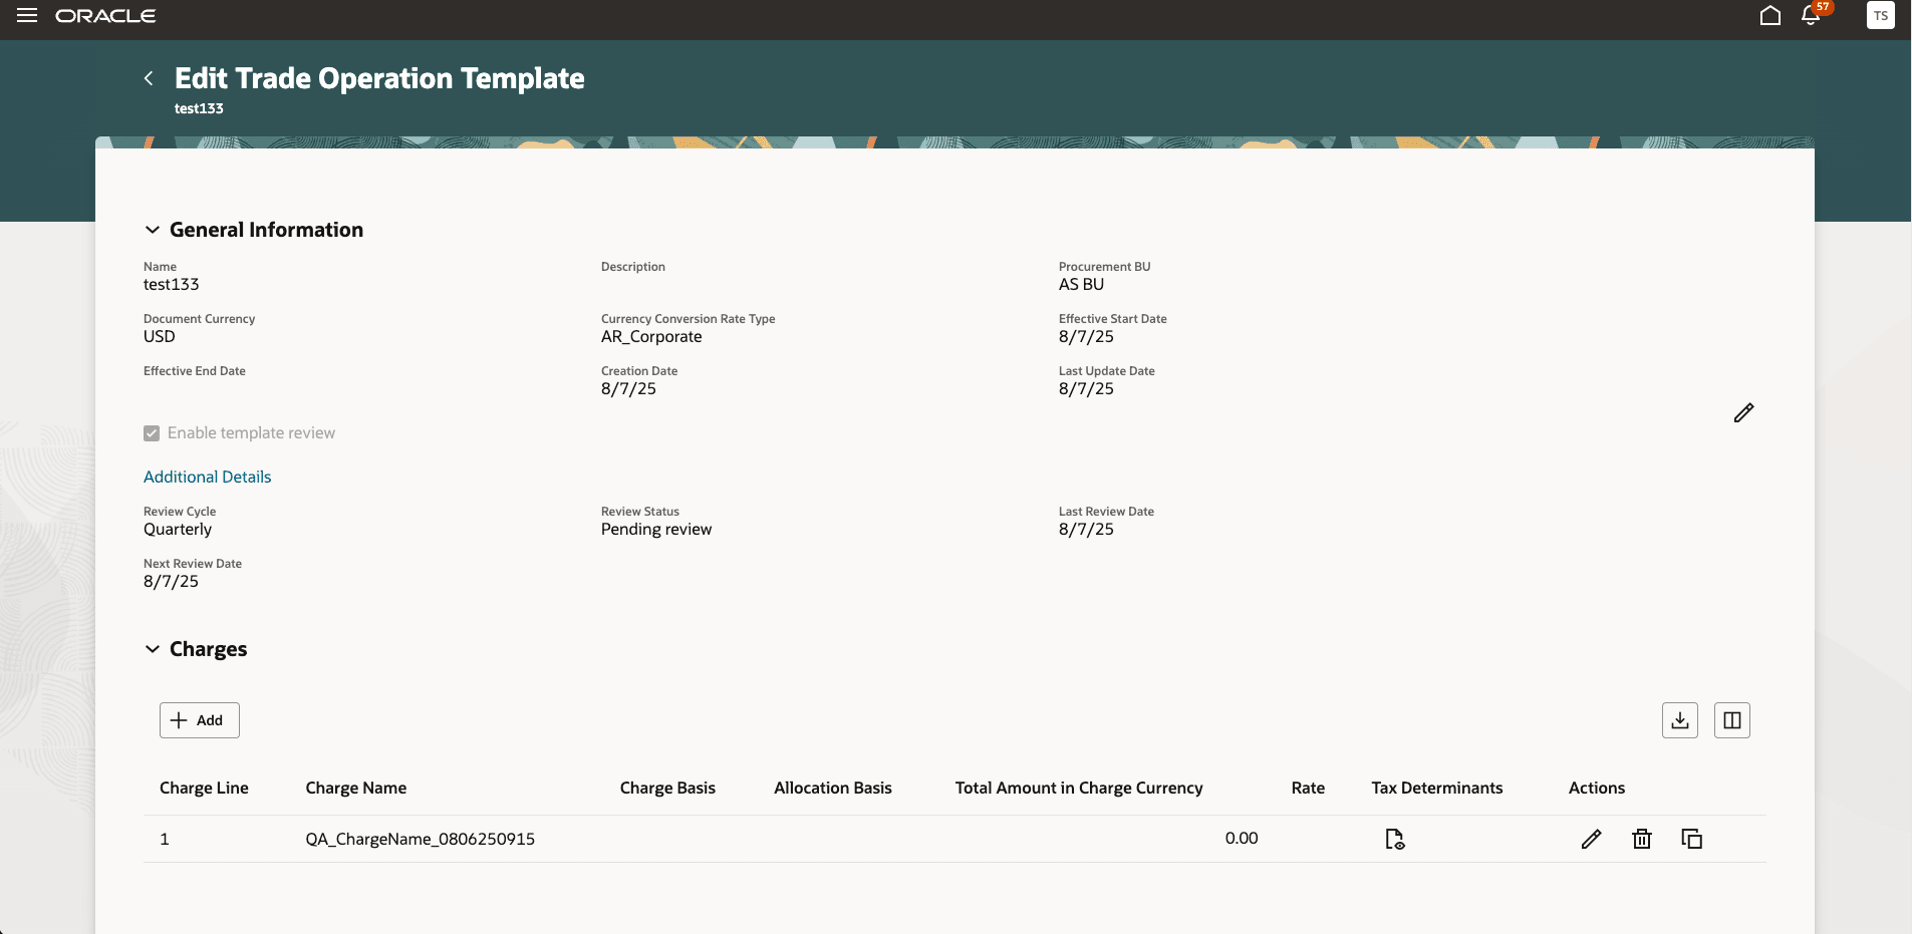Click the Effective Start Date value 8/7/25
This screenshot has width=1912, height=934.
1086,337
